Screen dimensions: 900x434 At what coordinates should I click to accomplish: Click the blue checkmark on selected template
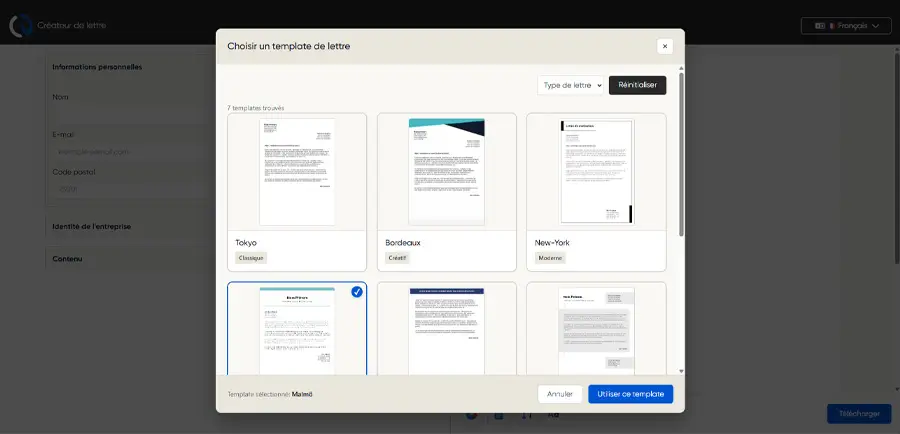357,292
